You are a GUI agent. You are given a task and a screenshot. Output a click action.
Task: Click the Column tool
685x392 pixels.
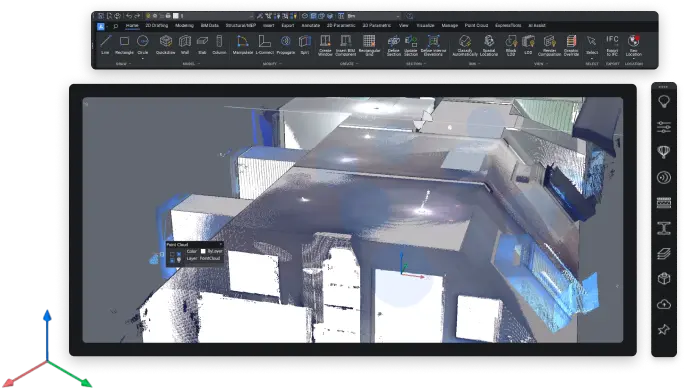(219, 45)
